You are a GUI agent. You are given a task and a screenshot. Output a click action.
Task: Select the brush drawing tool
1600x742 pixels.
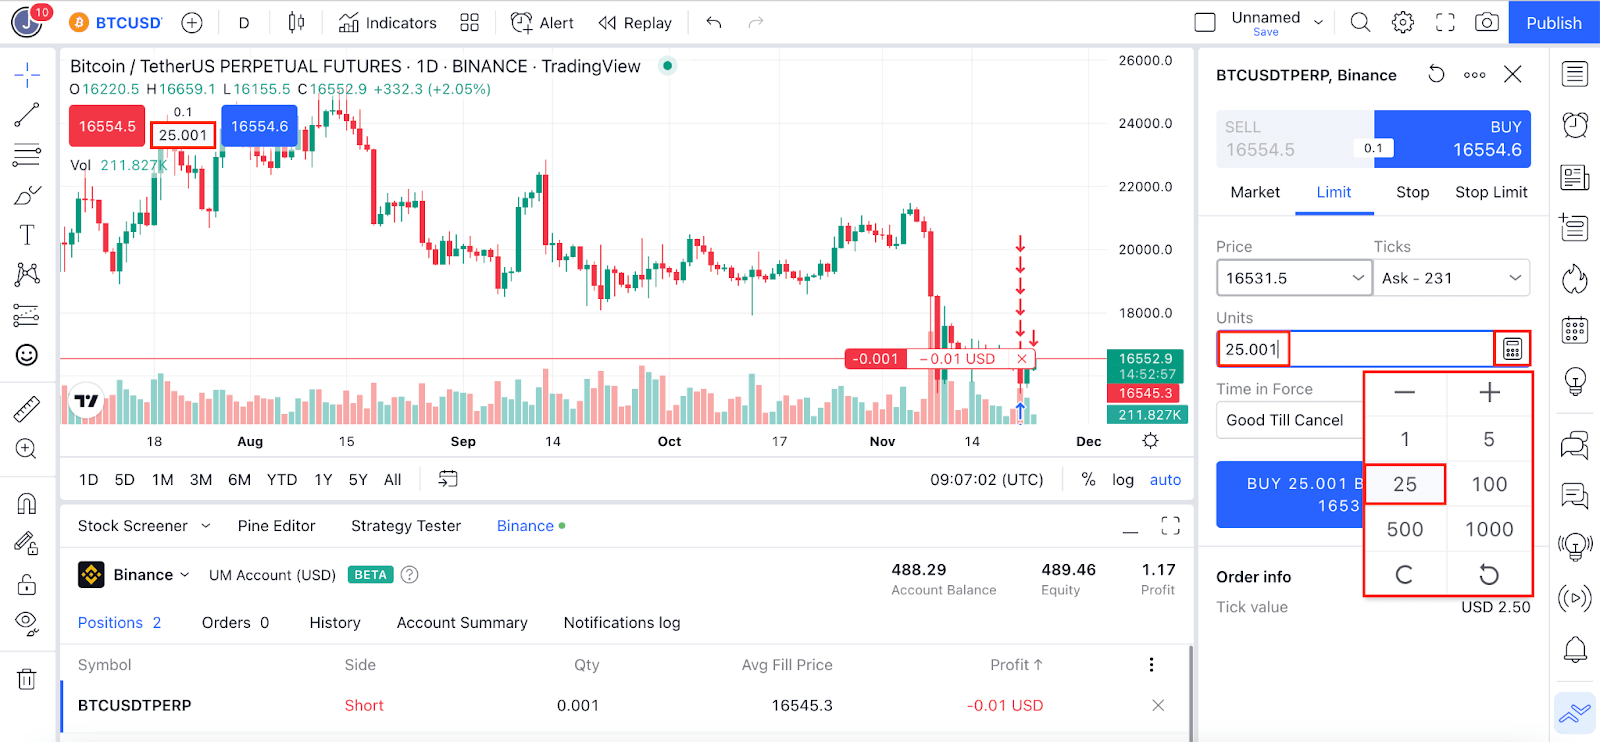coord(27,195)
